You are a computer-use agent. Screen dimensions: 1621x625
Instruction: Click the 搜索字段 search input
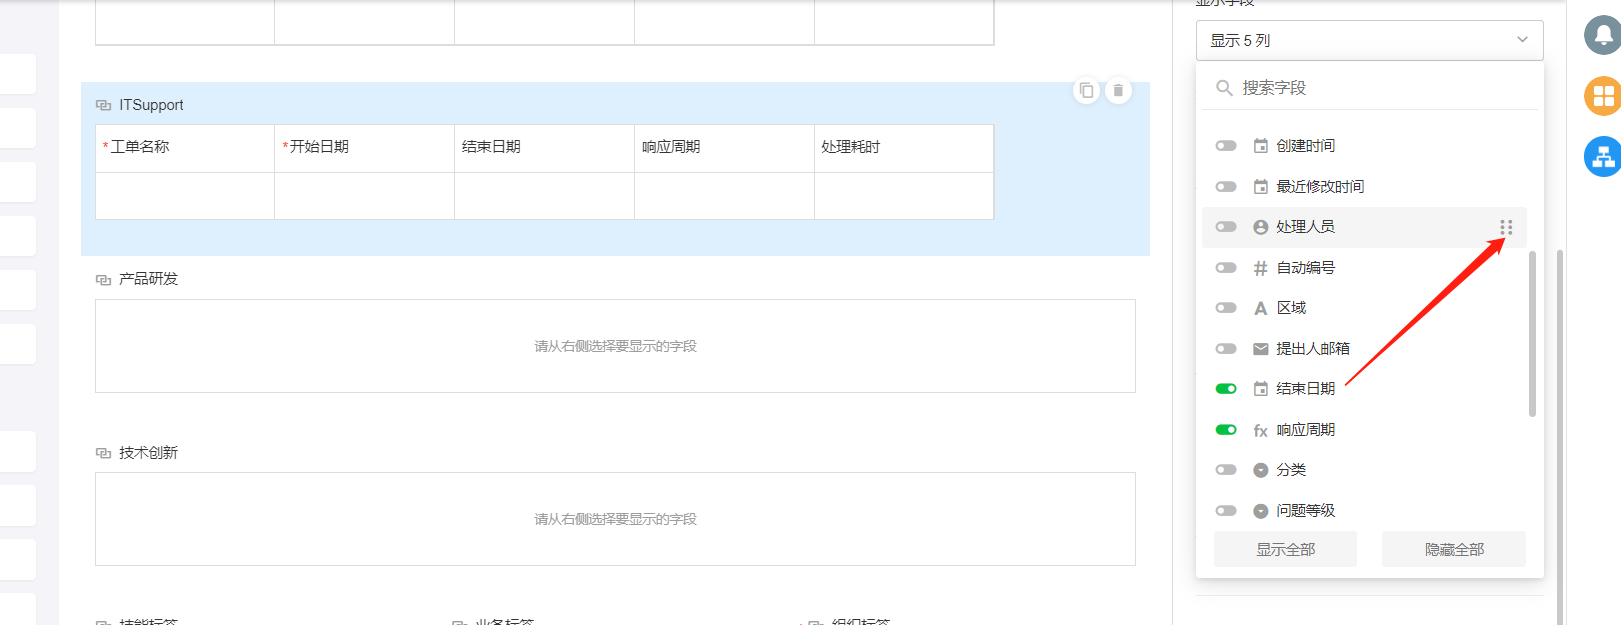coord(1380,88)
